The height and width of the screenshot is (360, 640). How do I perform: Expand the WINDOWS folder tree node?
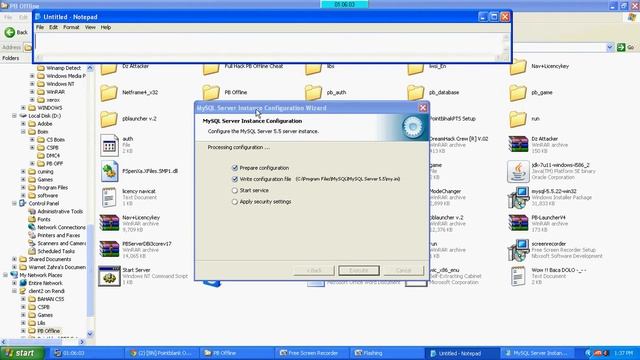point(23,108)
